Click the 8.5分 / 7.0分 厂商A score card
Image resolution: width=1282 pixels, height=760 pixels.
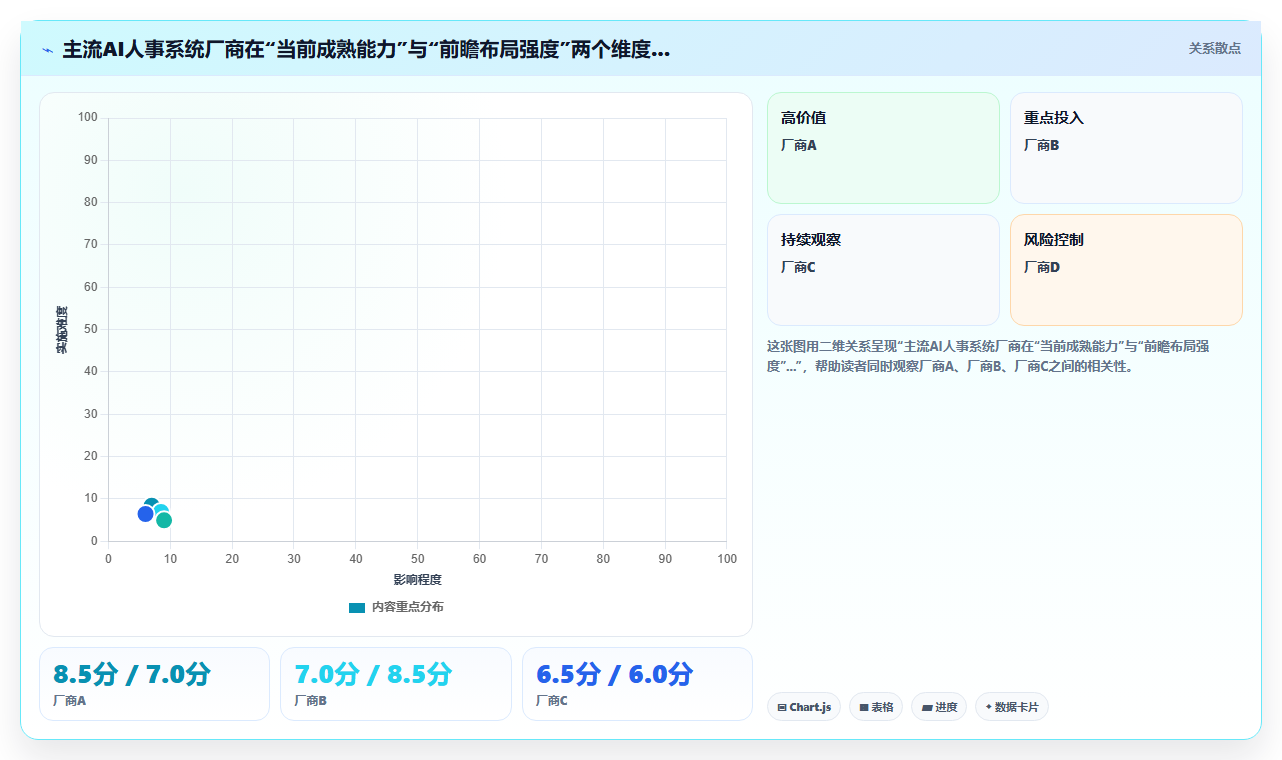click(x=154, y=684)
